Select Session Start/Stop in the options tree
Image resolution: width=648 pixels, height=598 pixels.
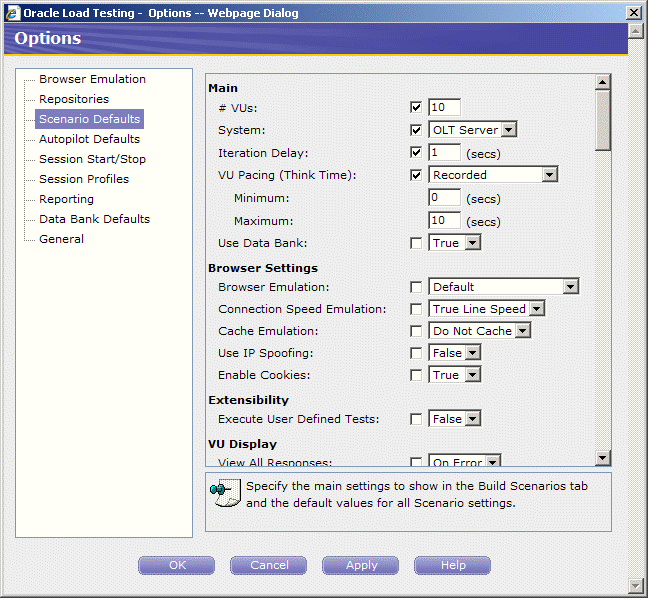coord(92,159)
